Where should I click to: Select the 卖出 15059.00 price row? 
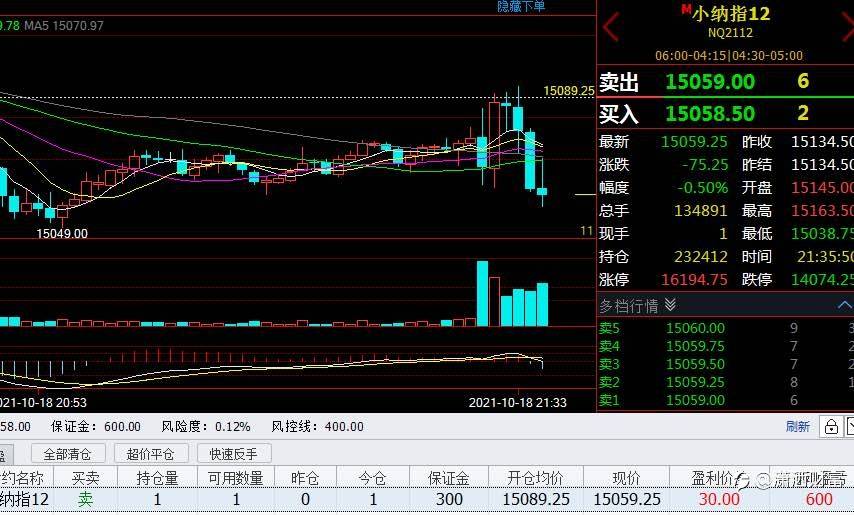pos(724,82)
